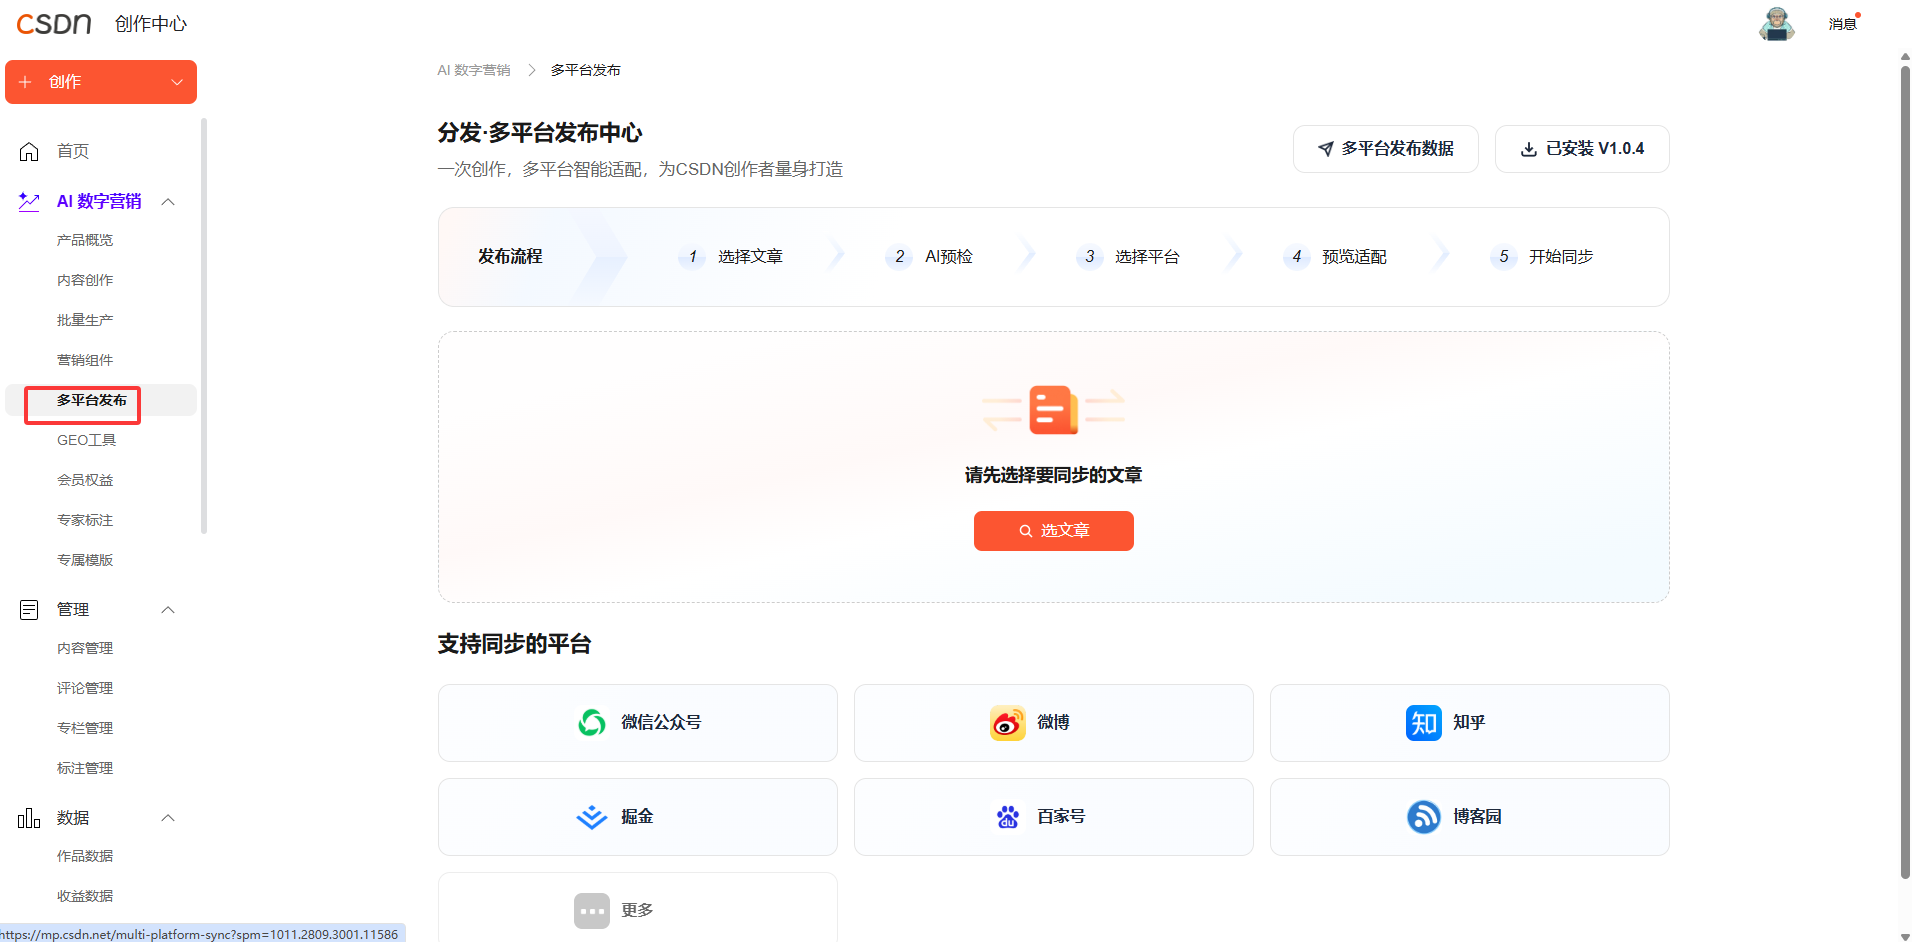
Task: Select the 掘金 platform card
Action: 638,817
